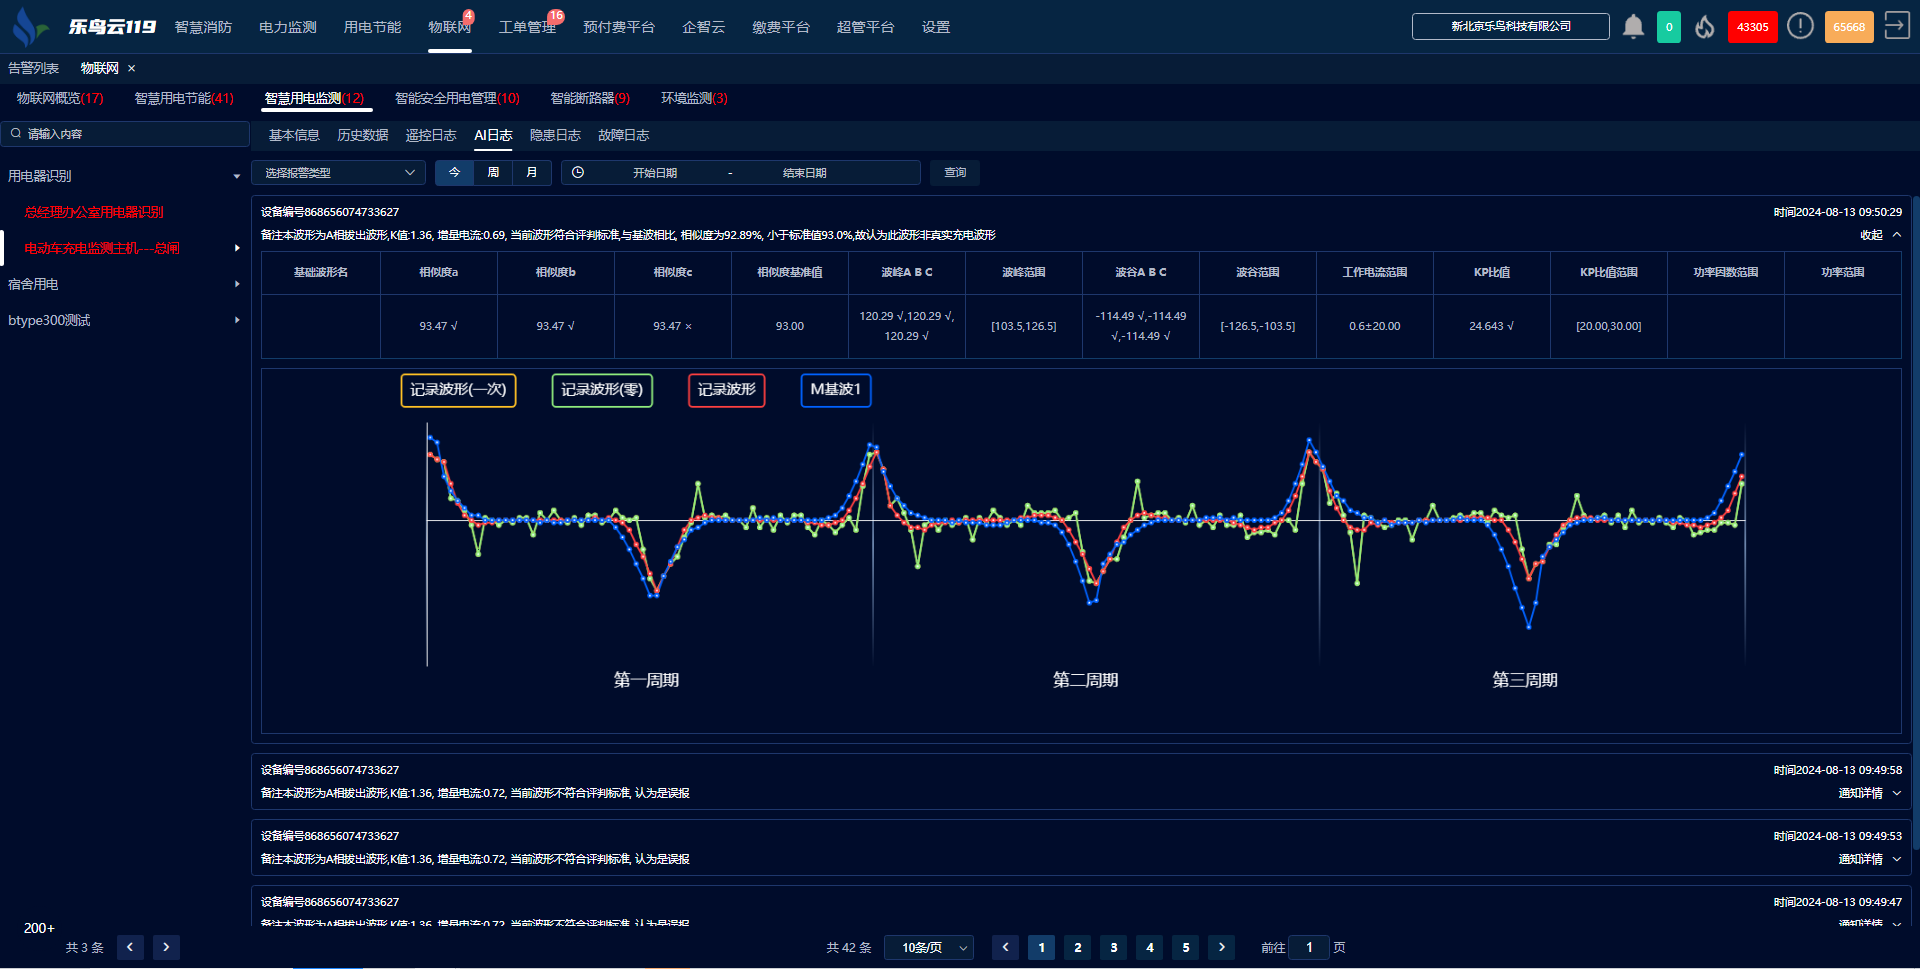Toggle 记录波形(零) green series visibility
1920x969 pixels.
point(602,390)
